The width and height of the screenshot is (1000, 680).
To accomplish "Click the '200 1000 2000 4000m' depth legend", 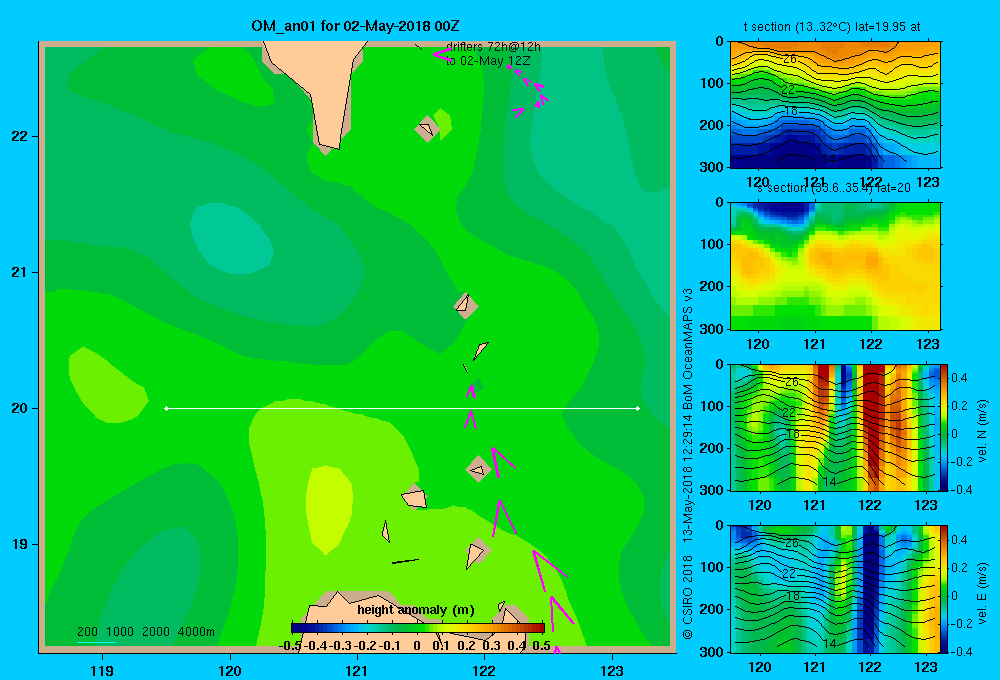I will click(x=146, y=632).
